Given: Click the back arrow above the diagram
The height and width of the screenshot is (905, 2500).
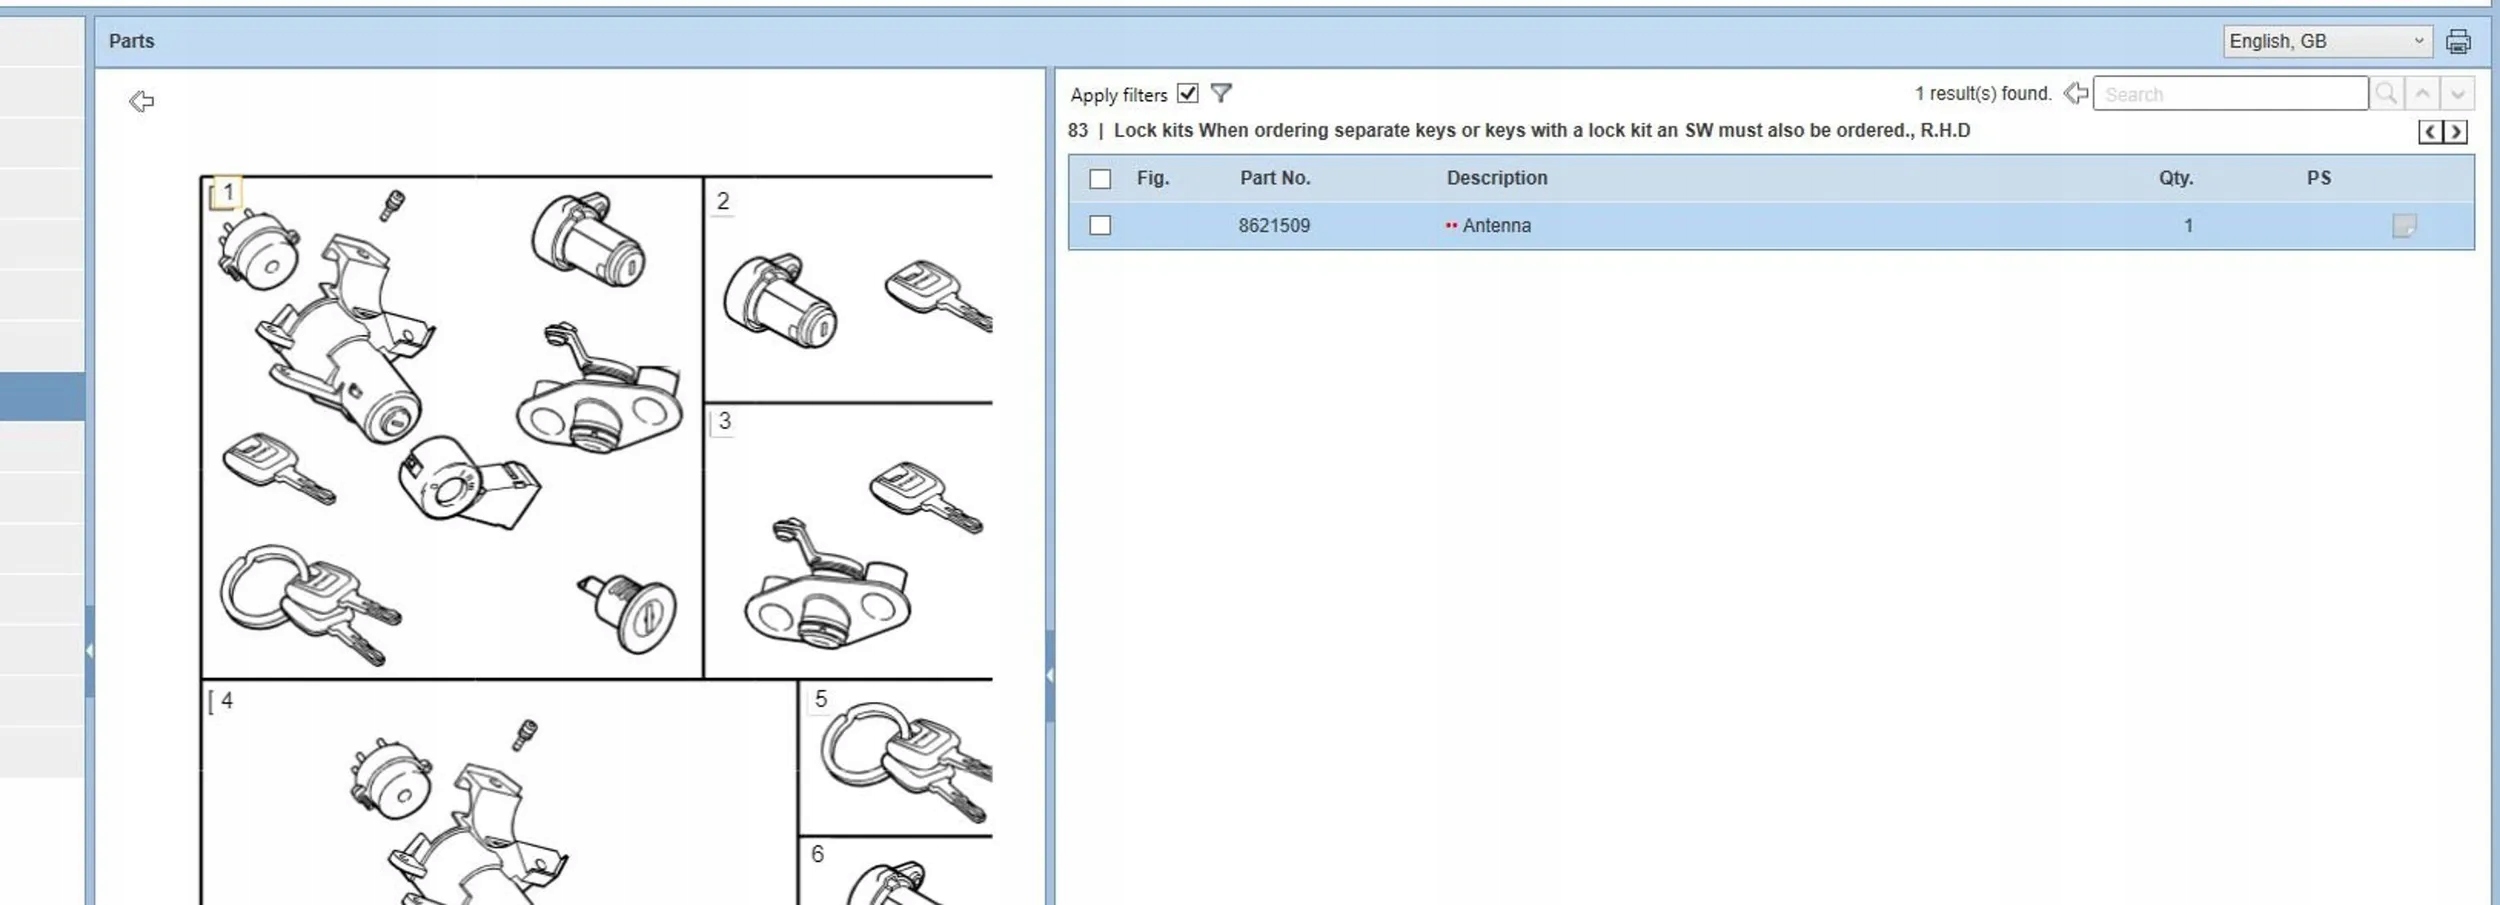Looking at the screenshot, I should click(142, 101).
